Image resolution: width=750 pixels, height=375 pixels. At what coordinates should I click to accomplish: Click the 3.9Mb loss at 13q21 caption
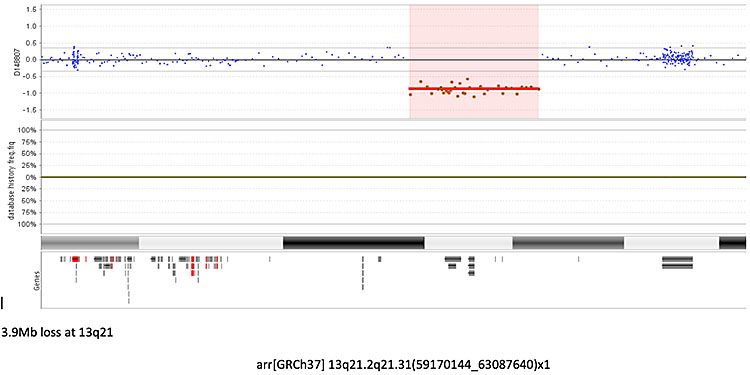(x=57, y=332)
